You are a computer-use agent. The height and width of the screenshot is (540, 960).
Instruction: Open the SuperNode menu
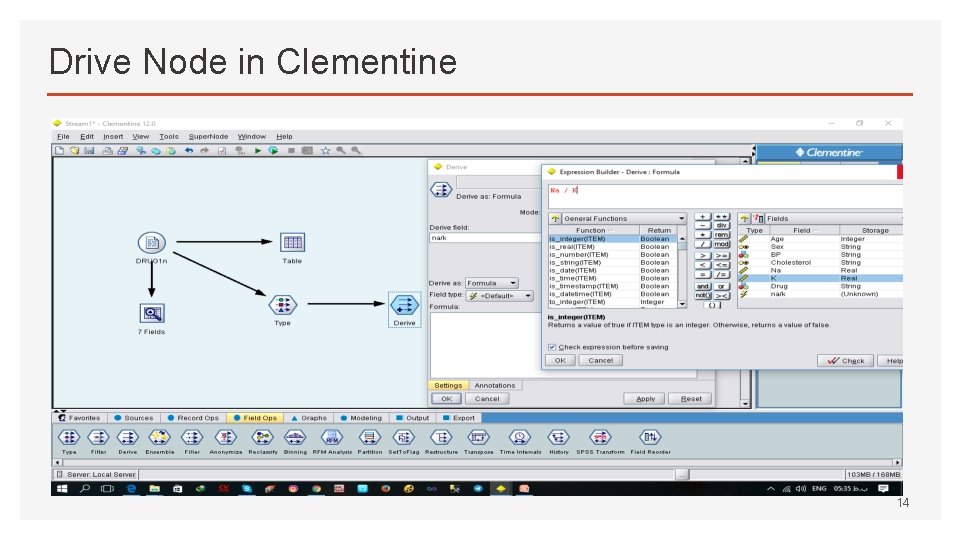pos(208,137)
